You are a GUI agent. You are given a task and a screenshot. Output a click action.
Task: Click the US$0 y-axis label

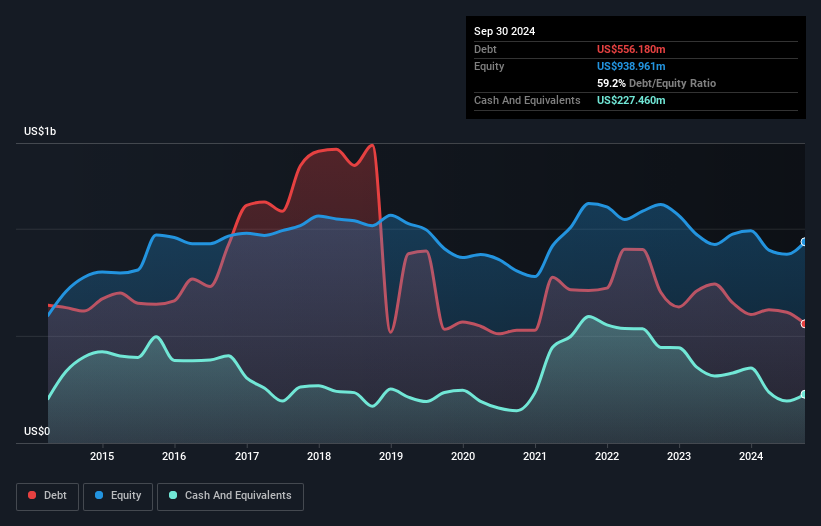(x=37, y=431)
